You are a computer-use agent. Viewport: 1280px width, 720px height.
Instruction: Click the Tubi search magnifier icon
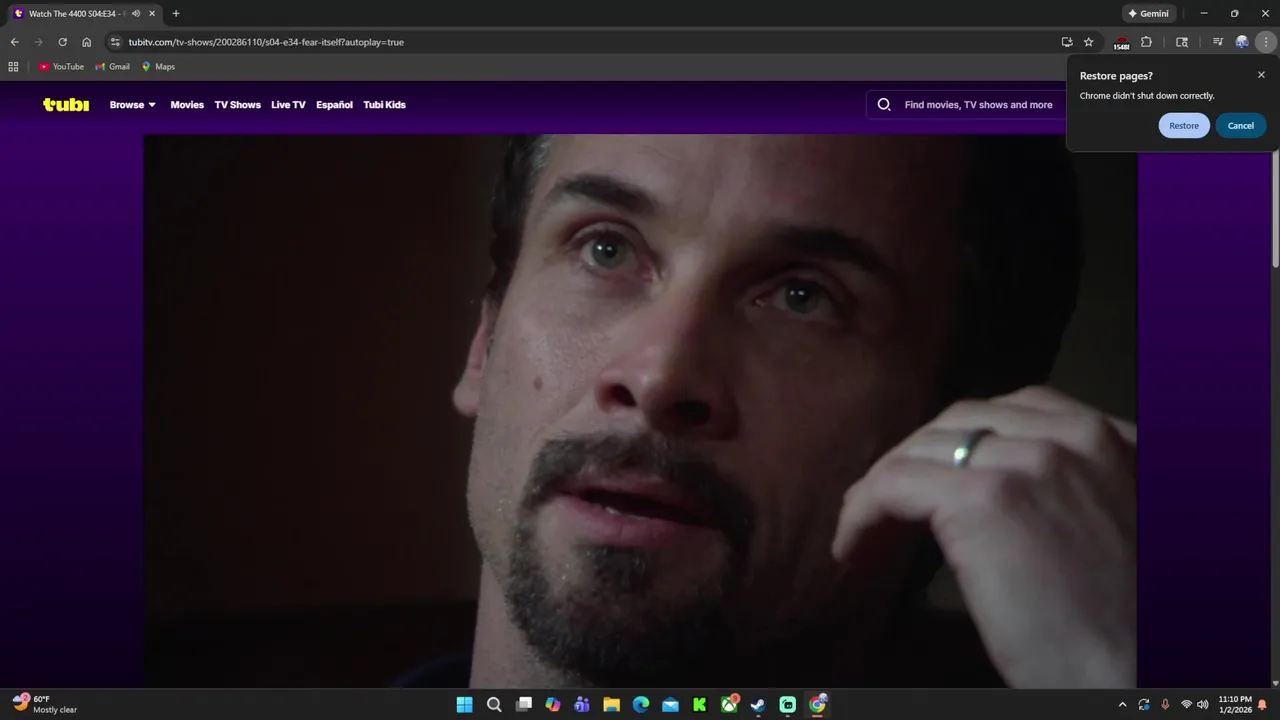pyautogui.click(x=884, y=104)
